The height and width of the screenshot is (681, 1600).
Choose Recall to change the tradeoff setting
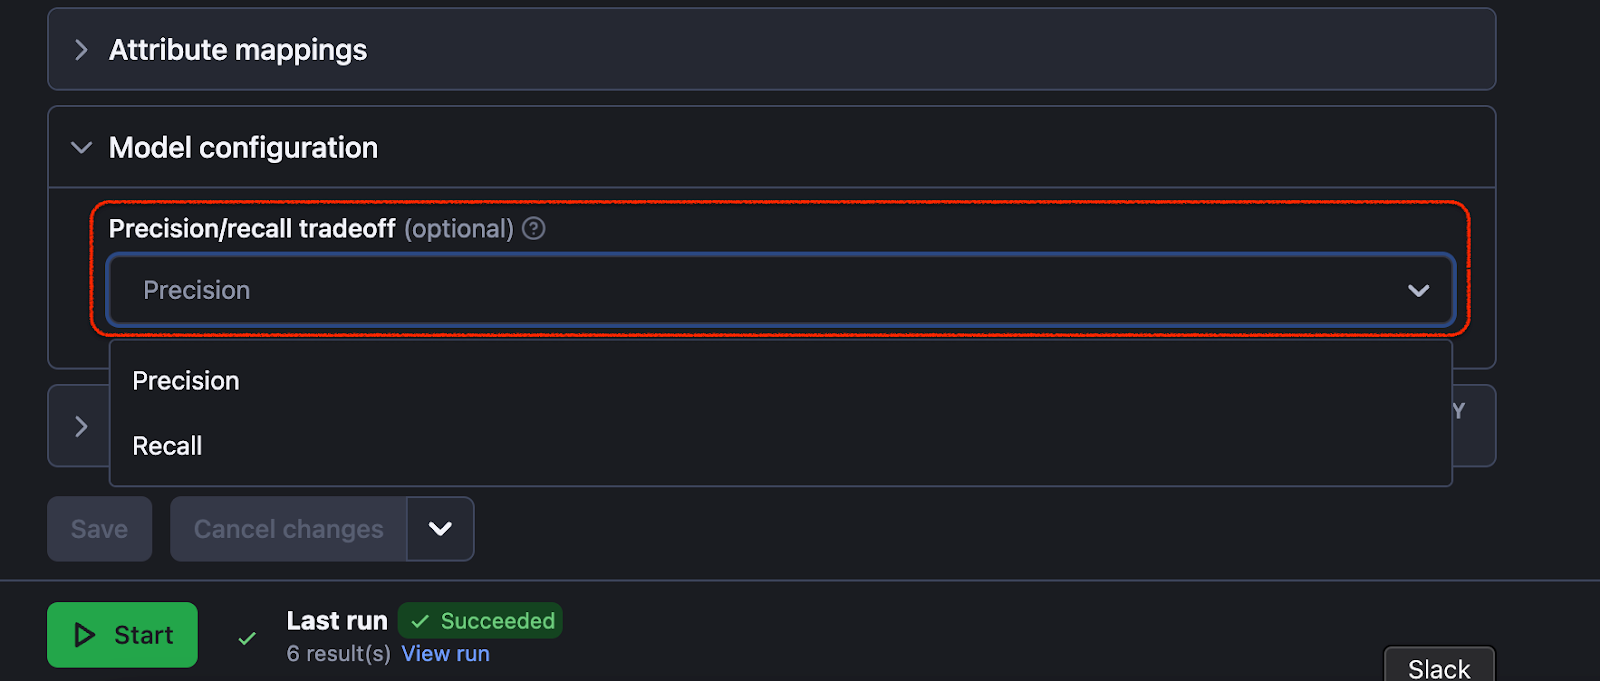(167, 445)
